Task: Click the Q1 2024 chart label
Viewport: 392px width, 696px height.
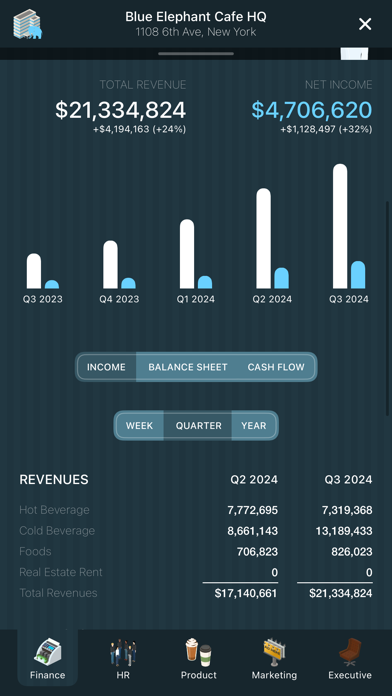Action: click(196, 299)
